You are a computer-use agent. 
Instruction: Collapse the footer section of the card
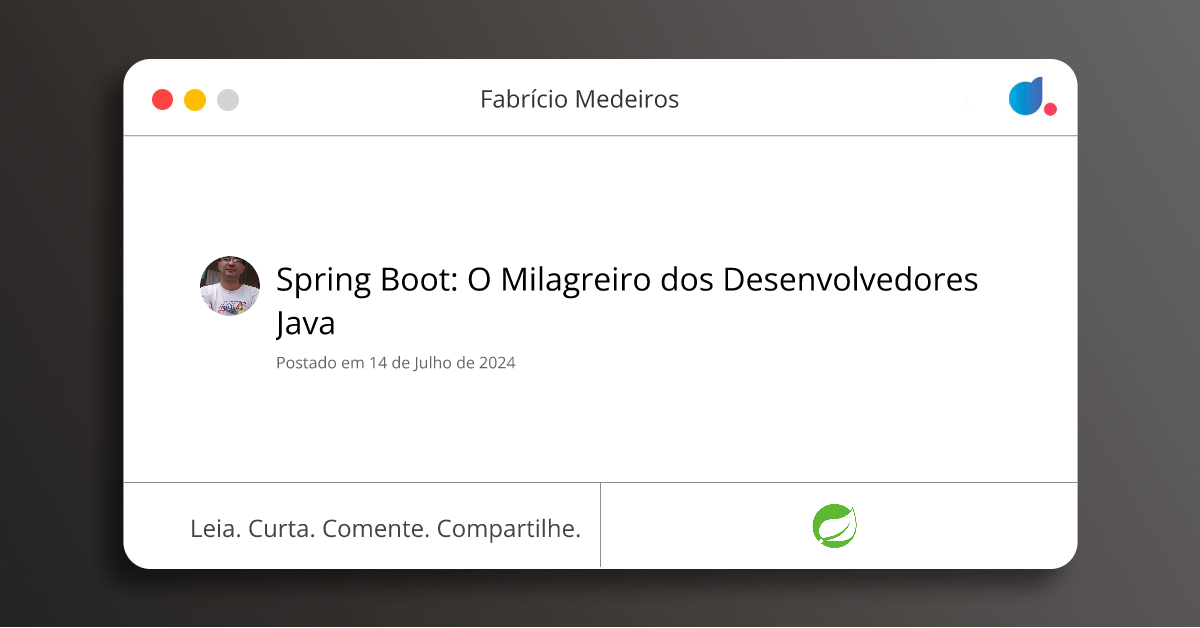(x=600, y=525)
